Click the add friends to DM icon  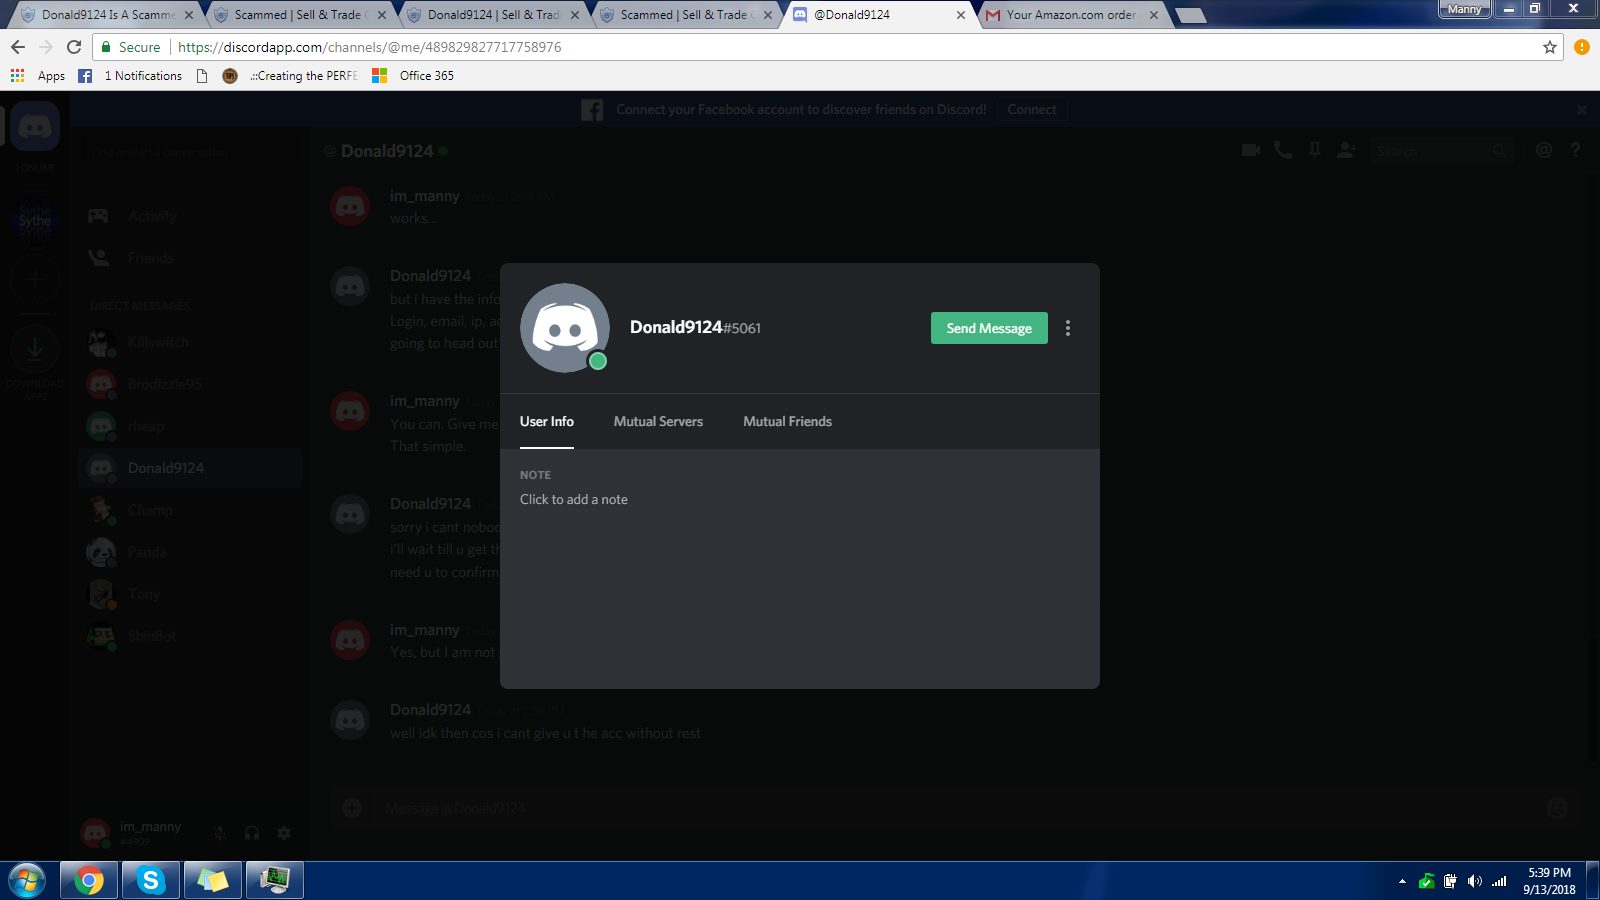click(x=1347, y=150)
